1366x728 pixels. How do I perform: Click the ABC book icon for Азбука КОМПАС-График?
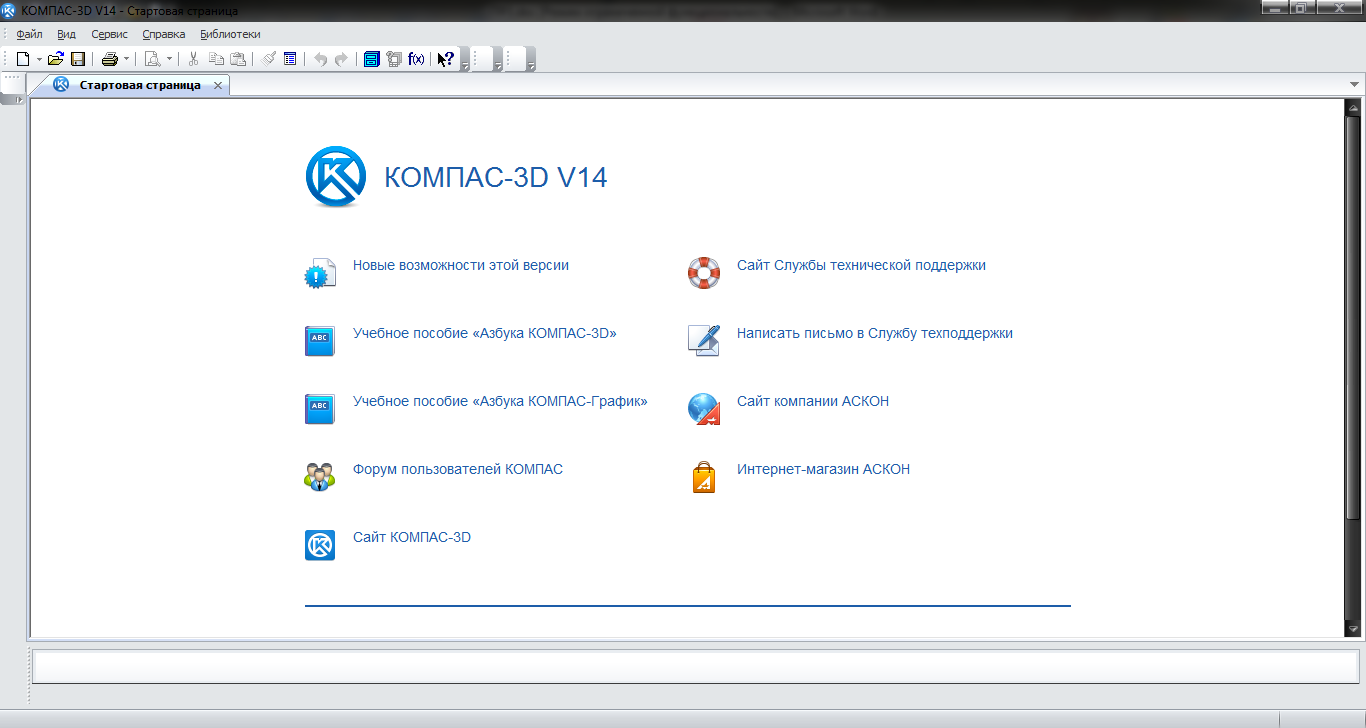320,409
